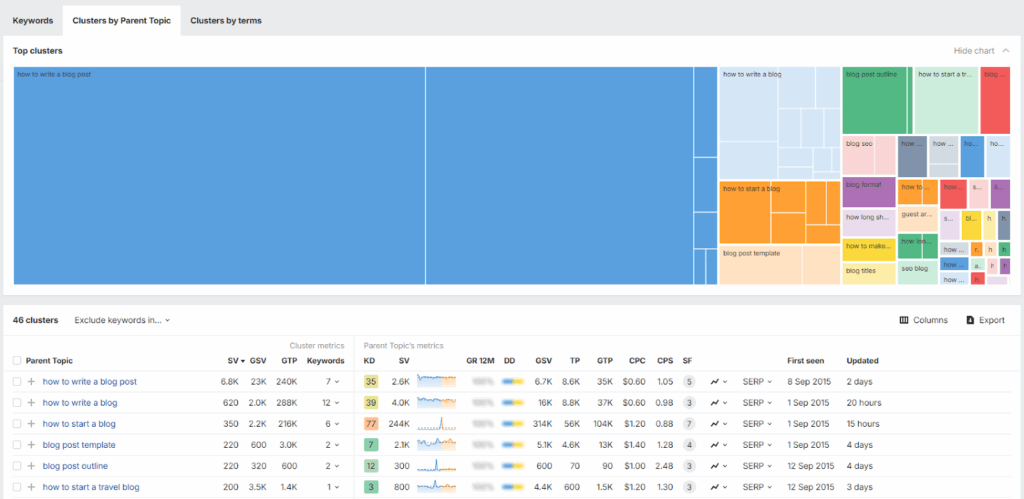Open the blog post template link
Screen dimensions: 1024x499
pyautogui.click(x=79, y=445)
